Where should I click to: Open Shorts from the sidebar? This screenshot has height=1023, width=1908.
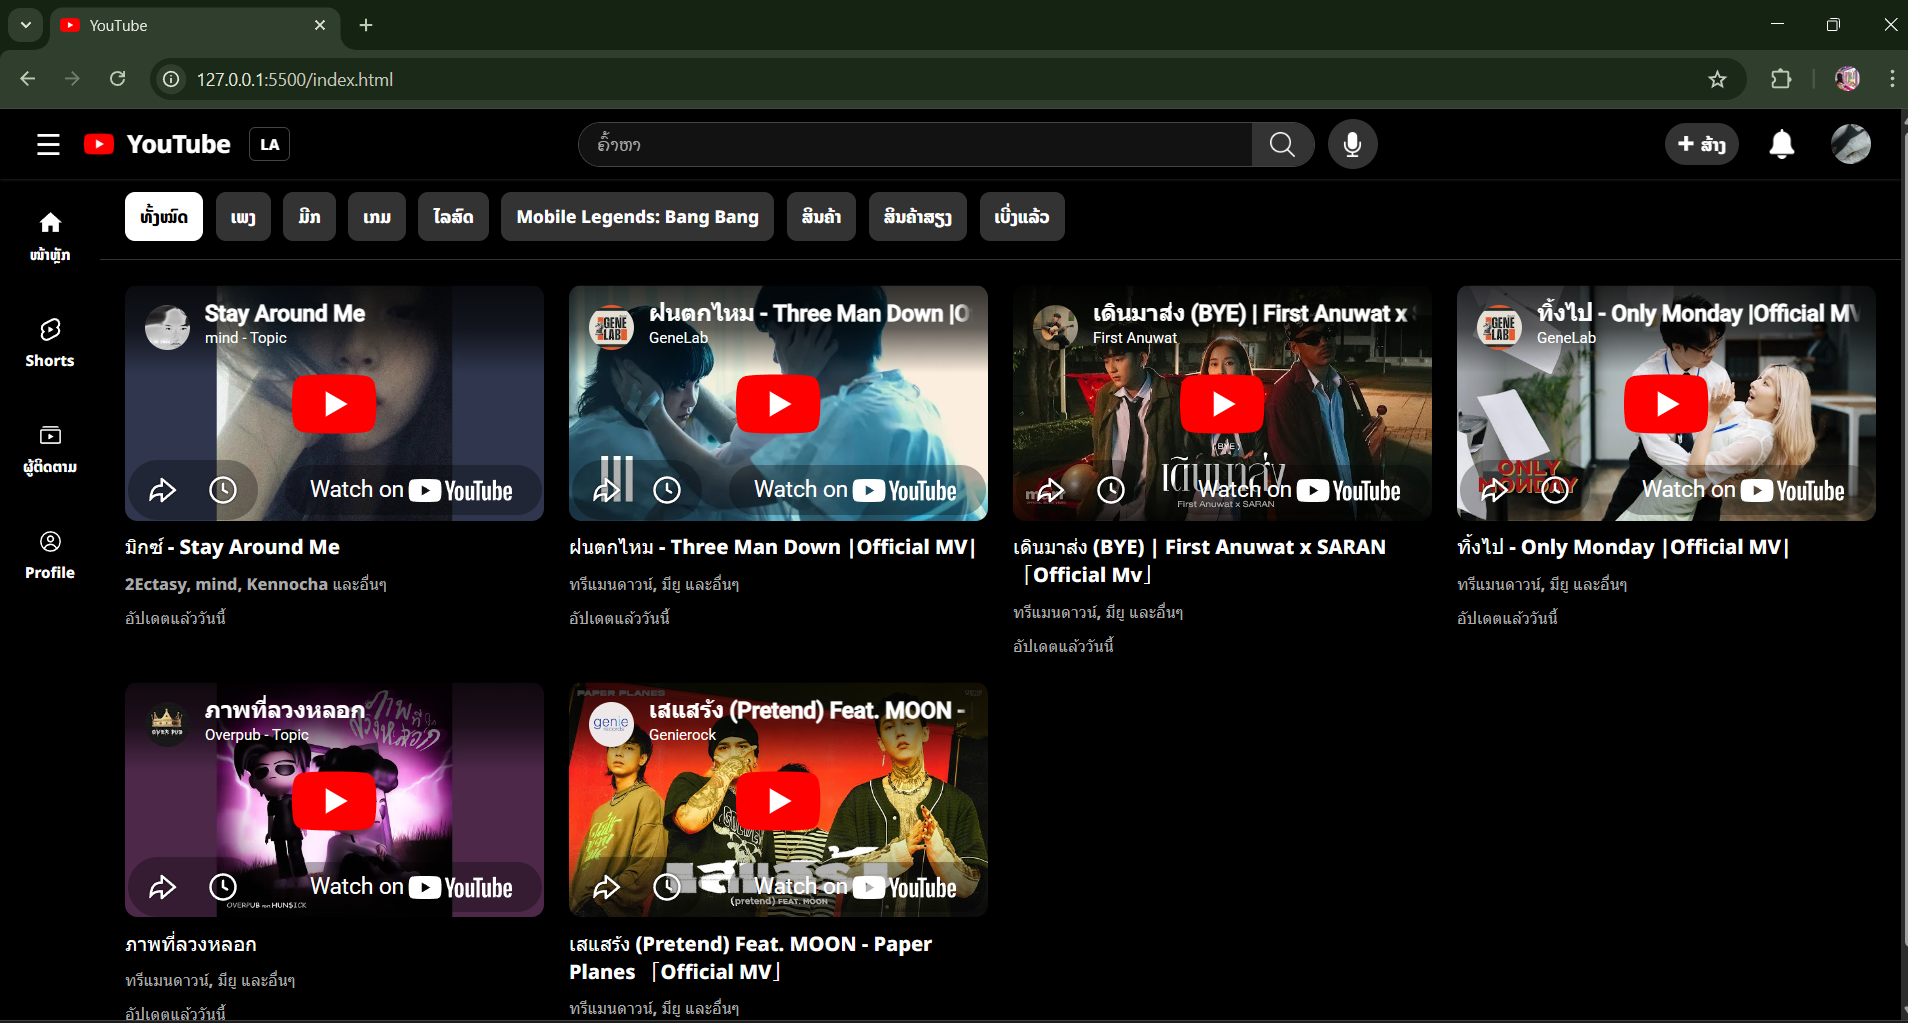point(50,343)
